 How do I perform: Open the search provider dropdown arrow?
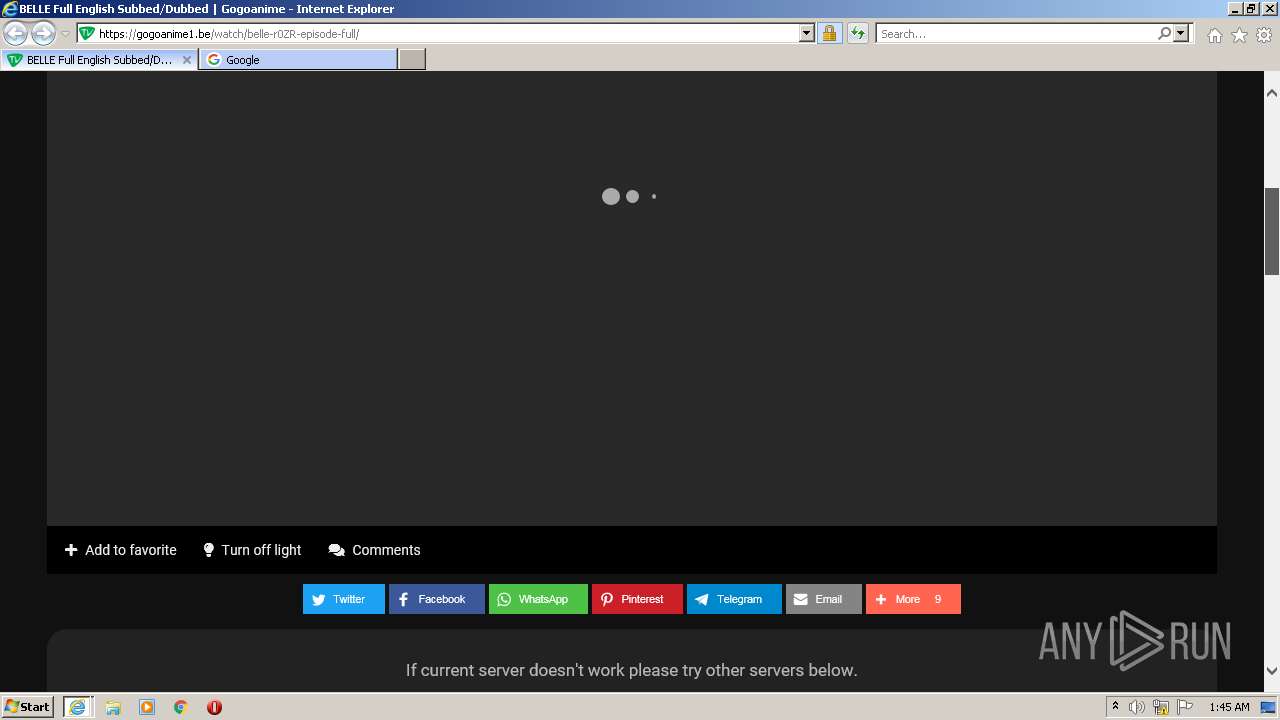pyautogui.click(x=1181, y=33)
